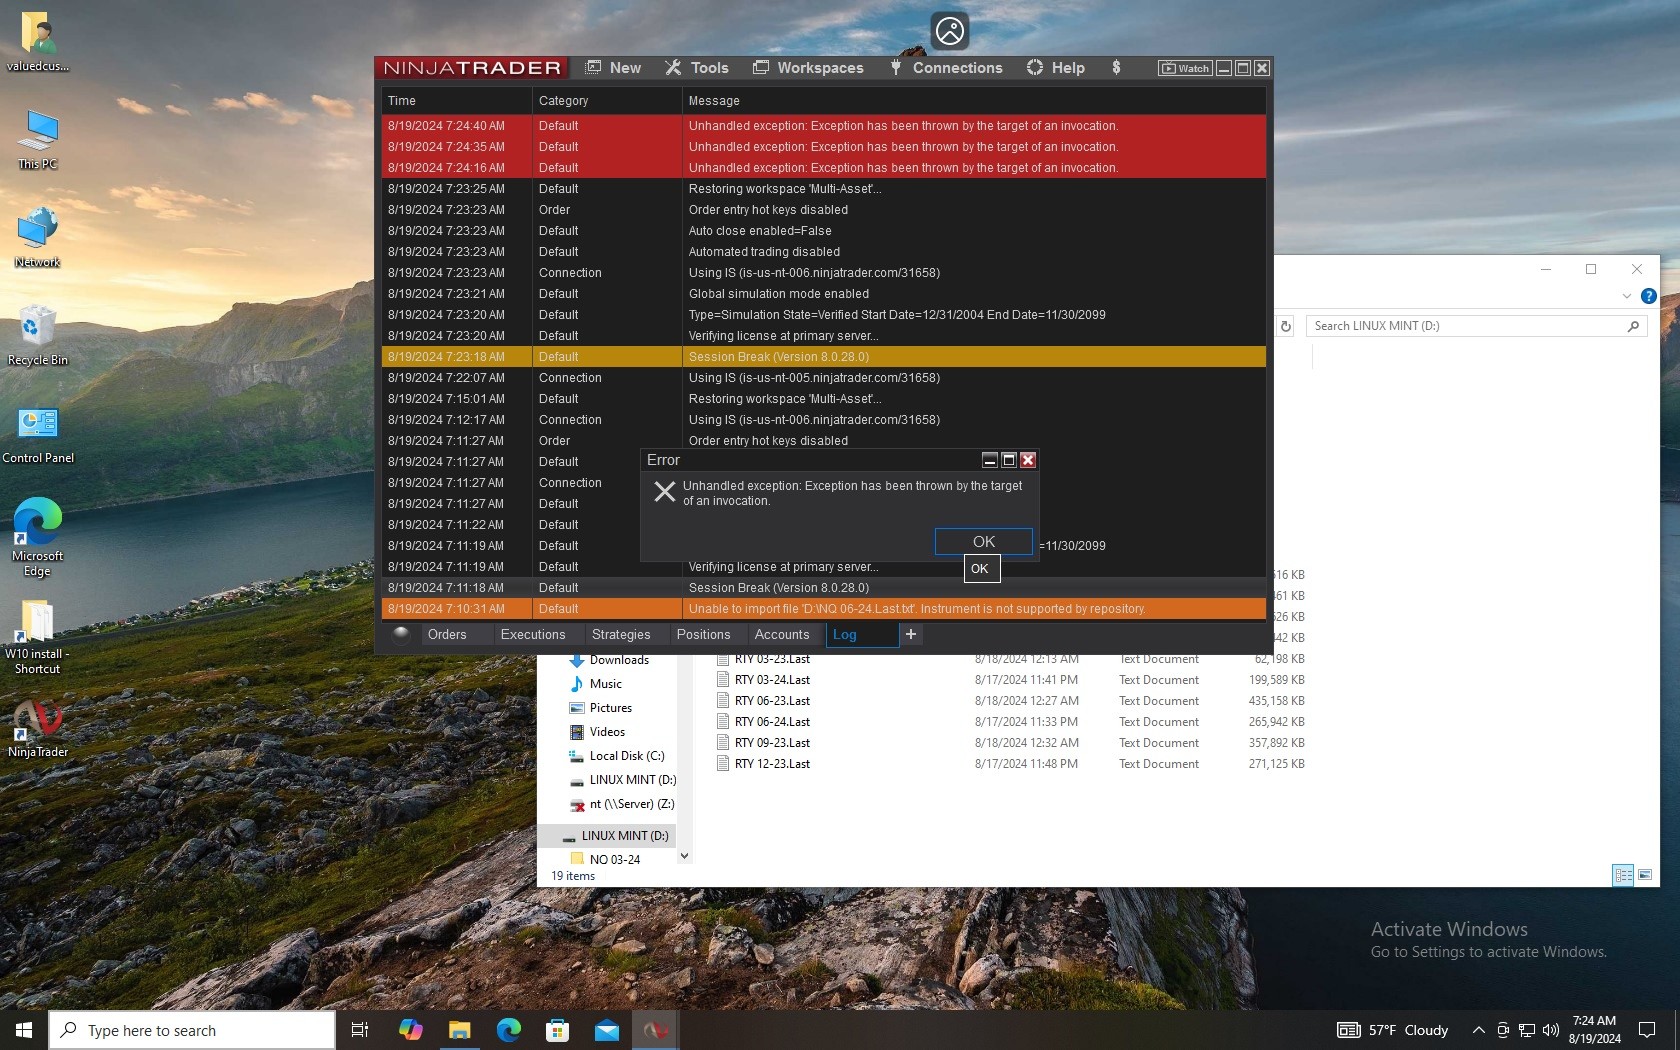This screenshot has width=1680, height=1050.
Task: Select the Network desktop icon
Action: pyautogui.click(x=38, y=238)
